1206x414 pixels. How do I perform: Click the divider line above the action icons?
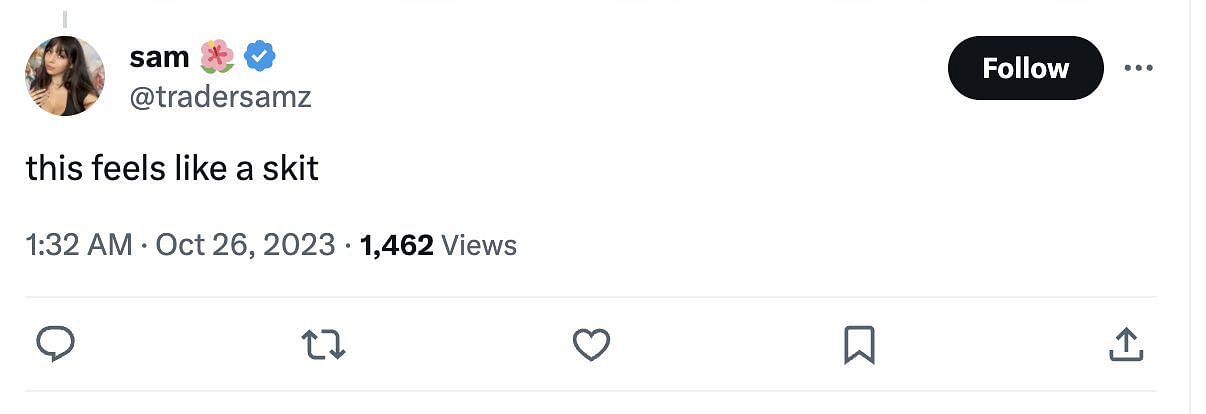[x=591, y=297]
